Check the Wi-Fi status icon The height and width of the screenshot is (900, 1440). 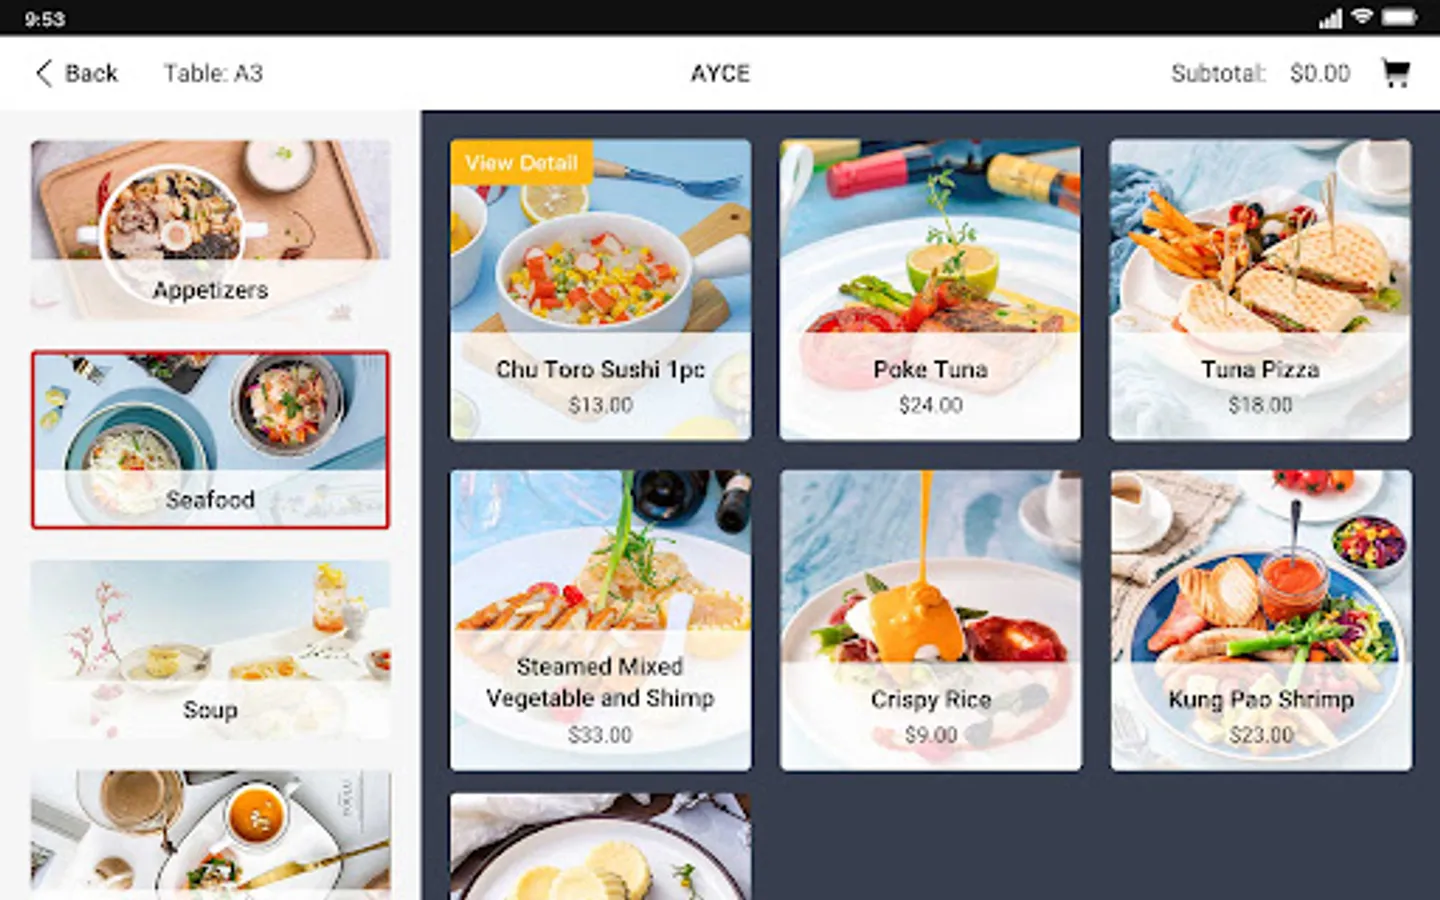pos(1361,18)
